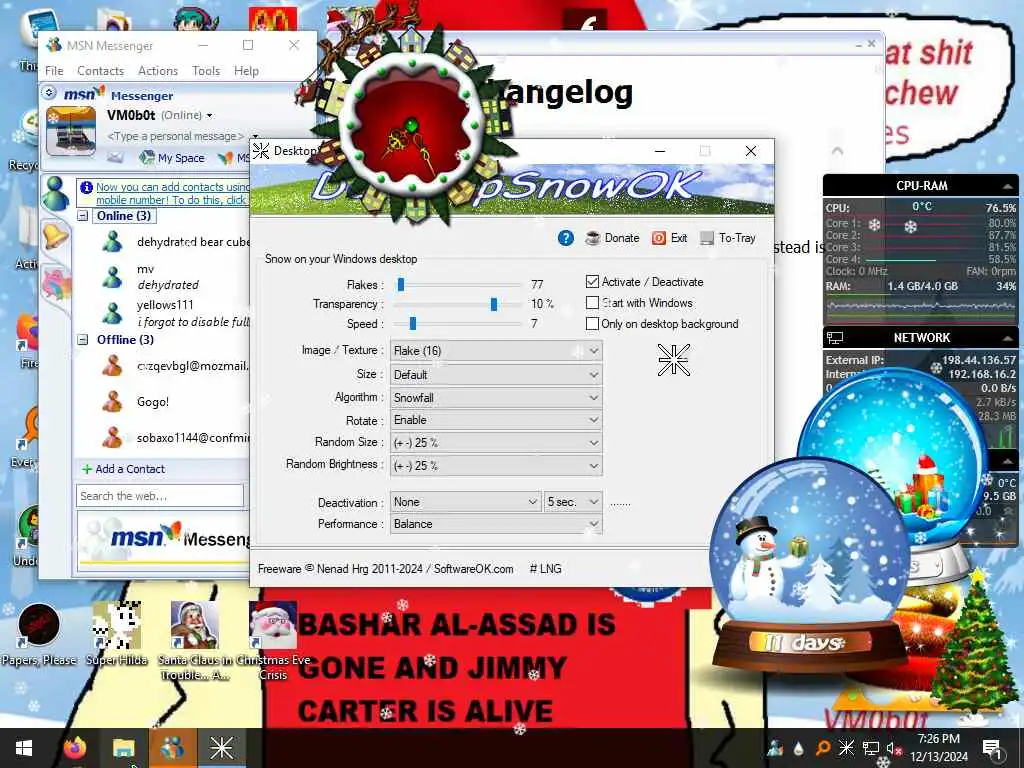Select the yellow bell alerts tab icon

(x=56, y=234)
